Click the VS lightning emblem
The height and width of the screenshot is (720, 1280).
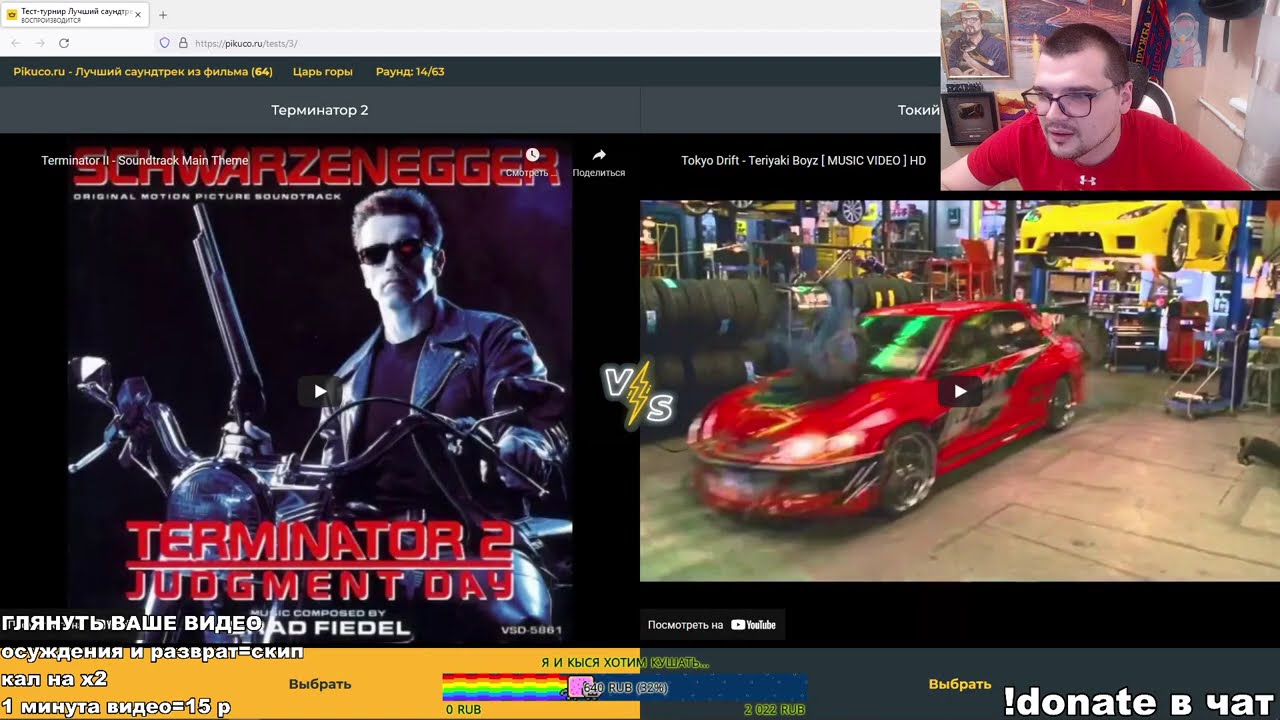(638, 395)
